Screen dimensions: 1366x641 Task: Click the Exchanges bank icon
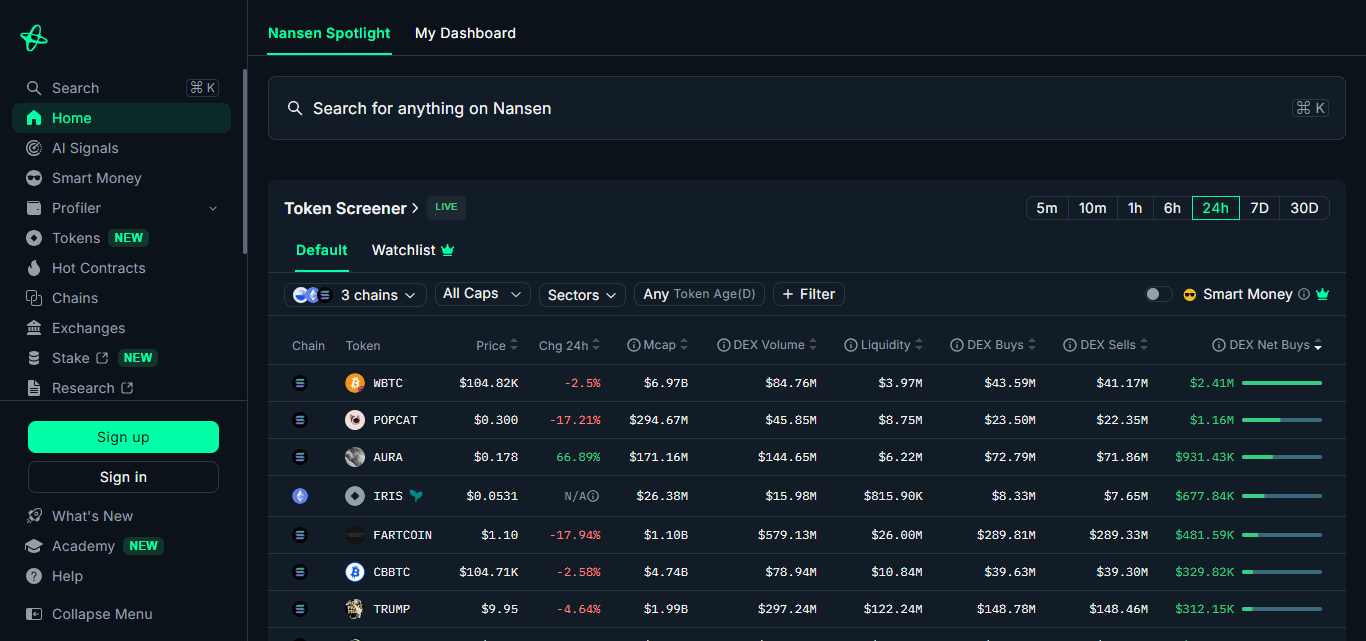34,328
